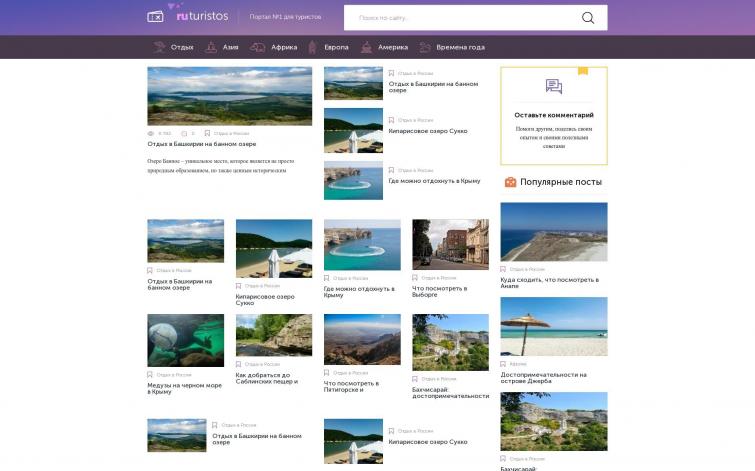Click bookmark icon above grid Бахчисарай title
The width and height of the screenshot is (755, 471).
(415, 379)
